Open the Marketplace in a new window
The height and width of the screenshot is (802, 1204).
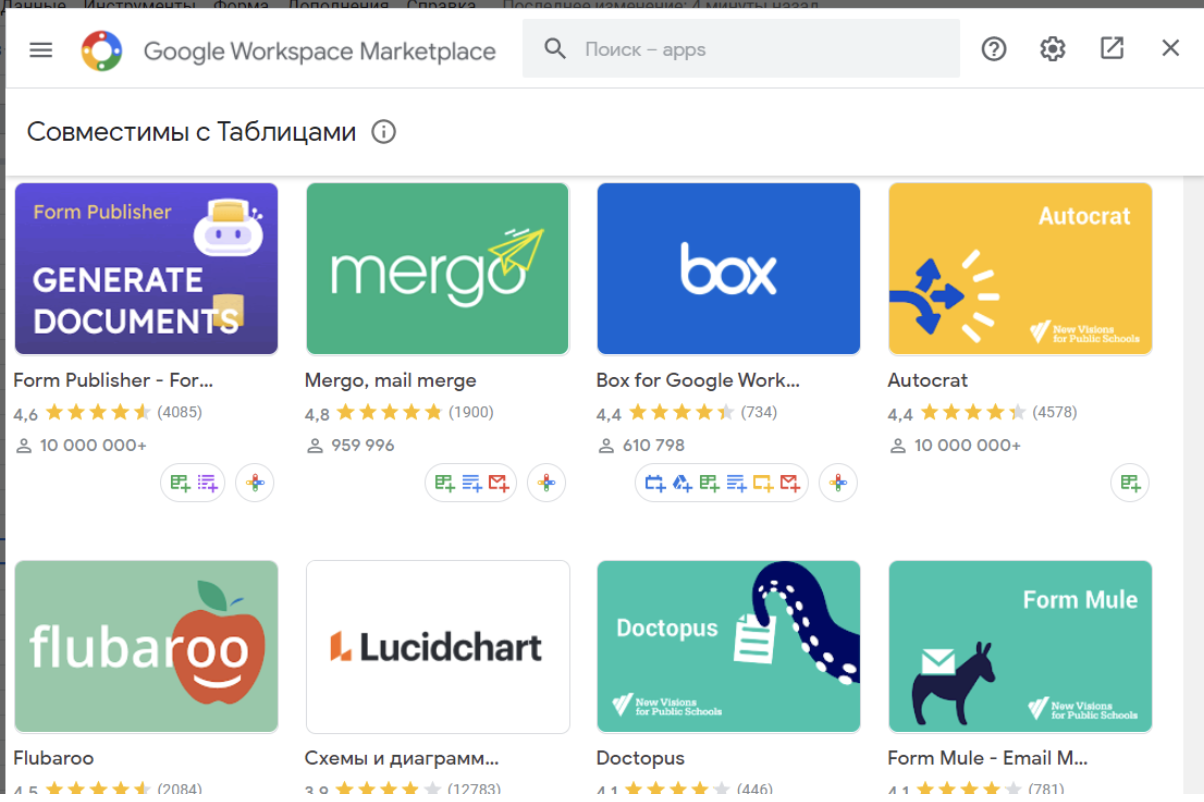coord(1112,48)
